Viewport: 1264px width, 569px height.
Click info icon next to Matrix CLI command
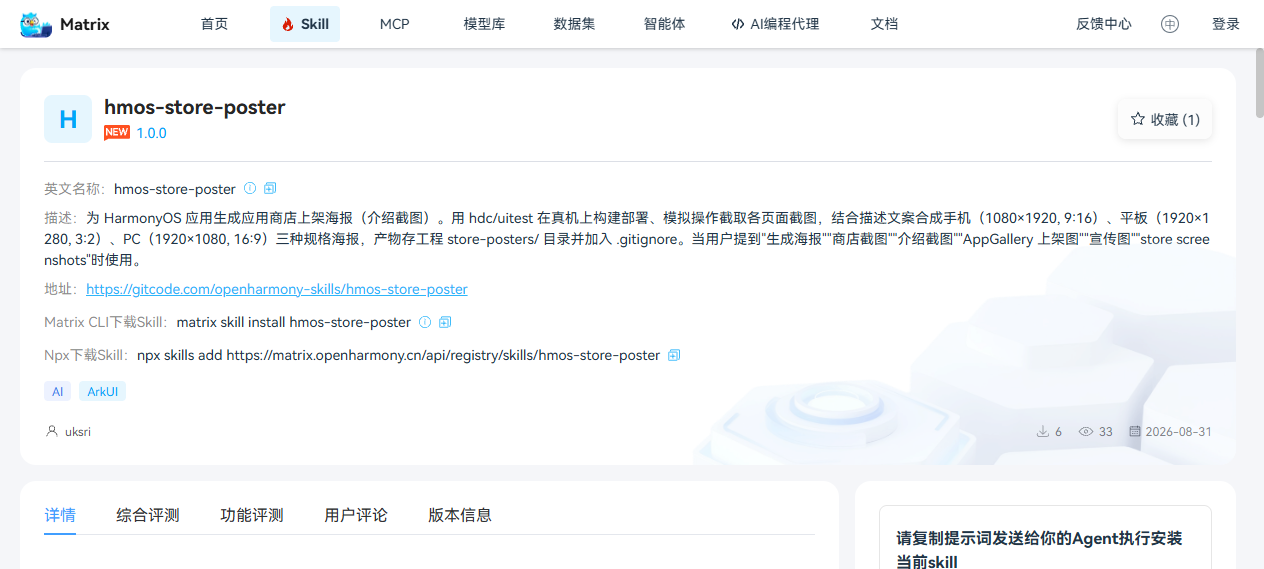point(425,322)
